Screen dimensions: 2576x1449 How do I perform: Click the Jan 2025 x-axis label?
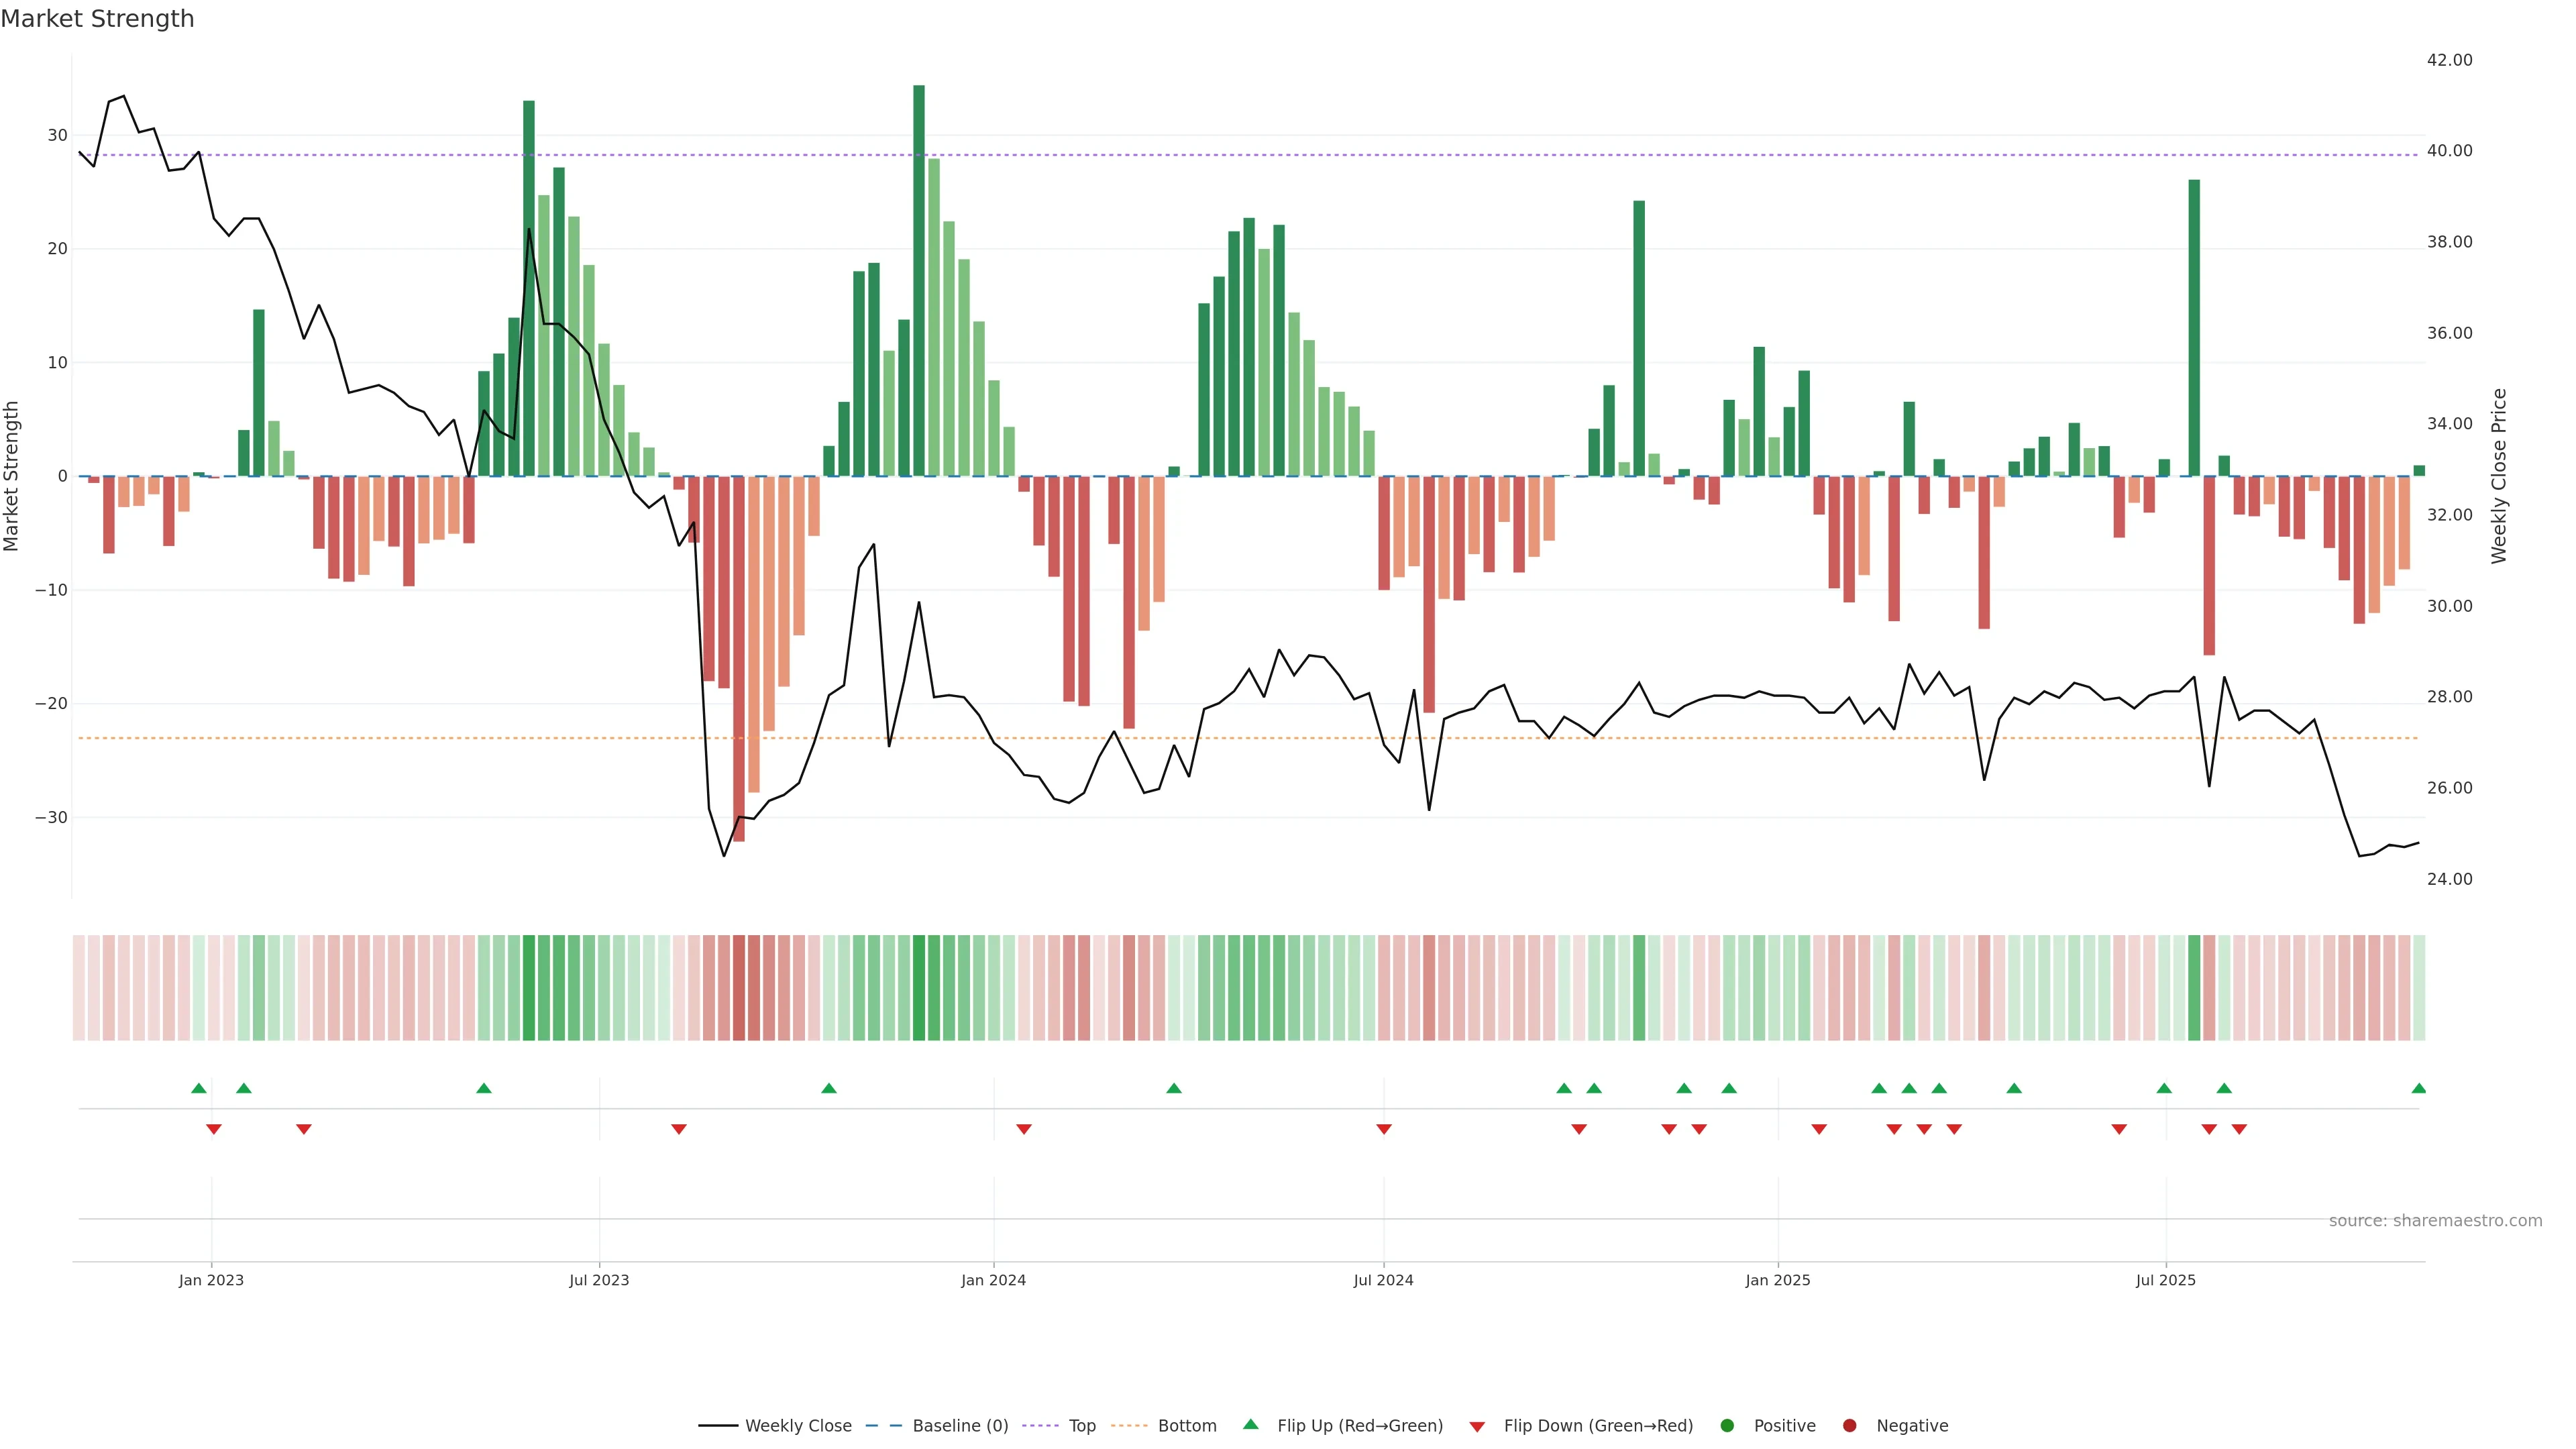(x=1777, y=1280)
